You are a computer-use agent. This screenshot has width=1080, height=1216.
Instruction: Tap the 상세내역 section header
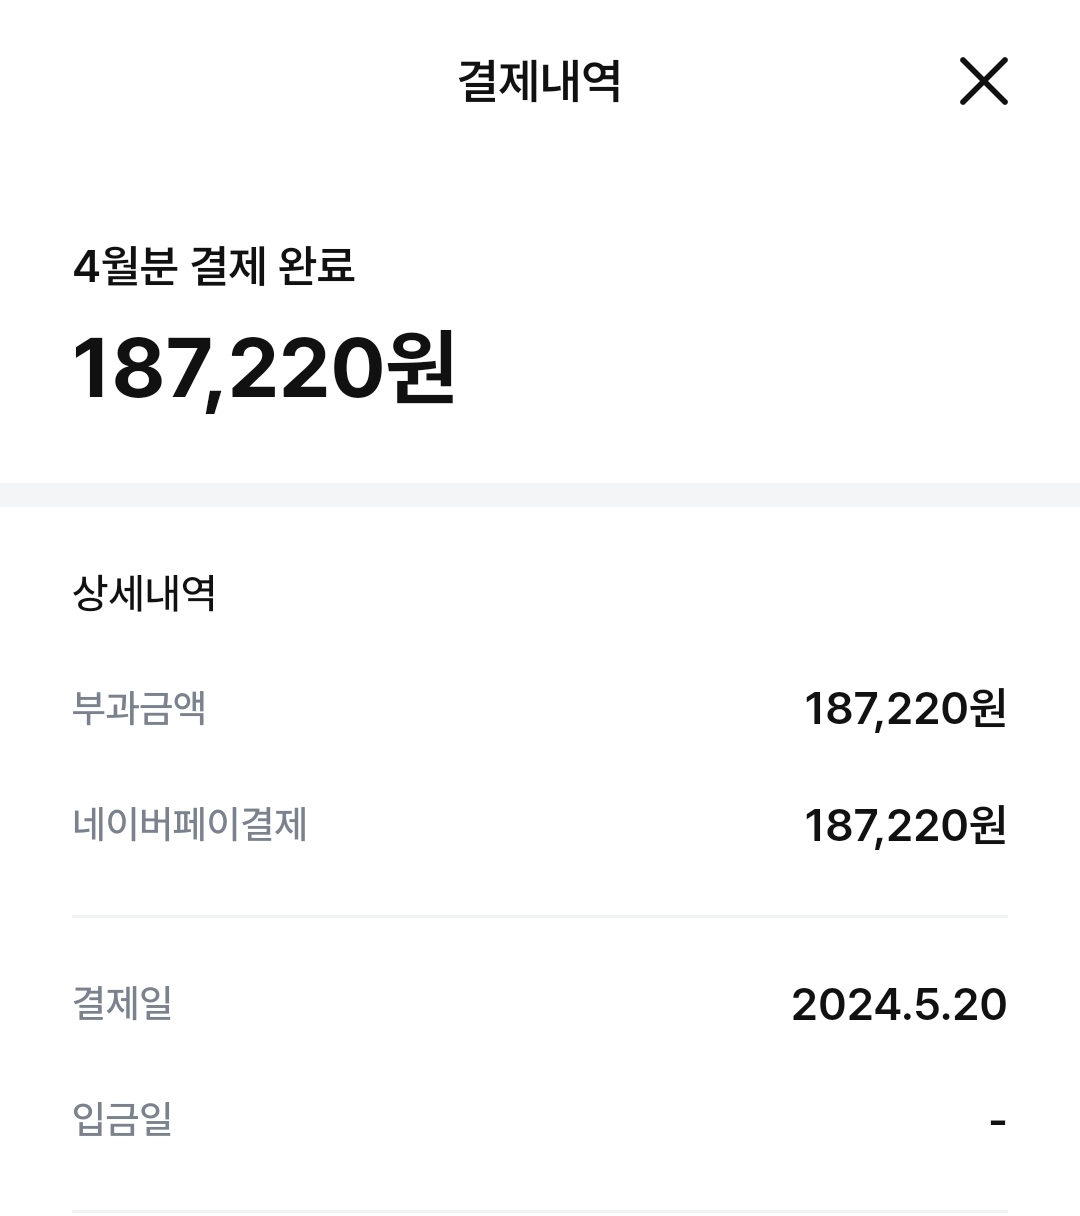tap(144, 593)
